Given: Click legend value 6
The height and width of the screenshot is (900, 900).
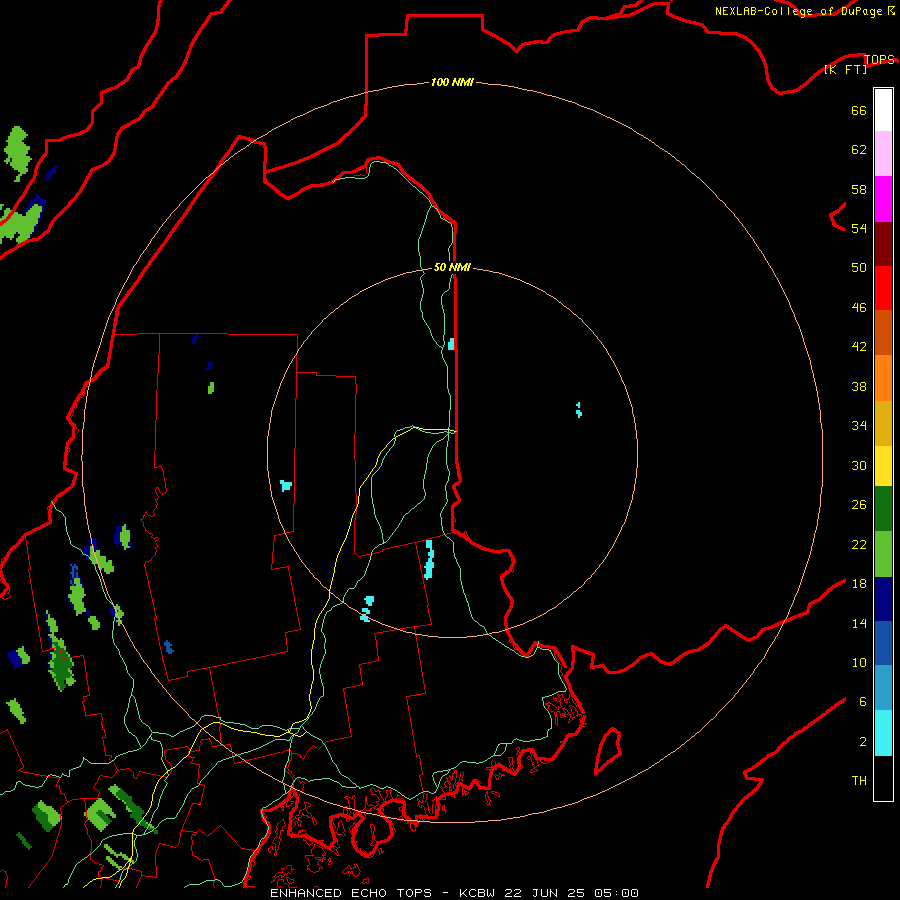Looking at the screenshot, I should pyautogui.click(x=862, y=702).
